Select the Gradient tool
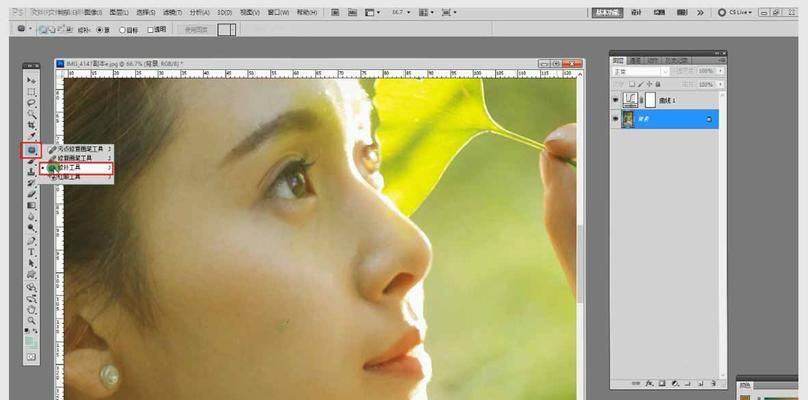 point(32,206)
